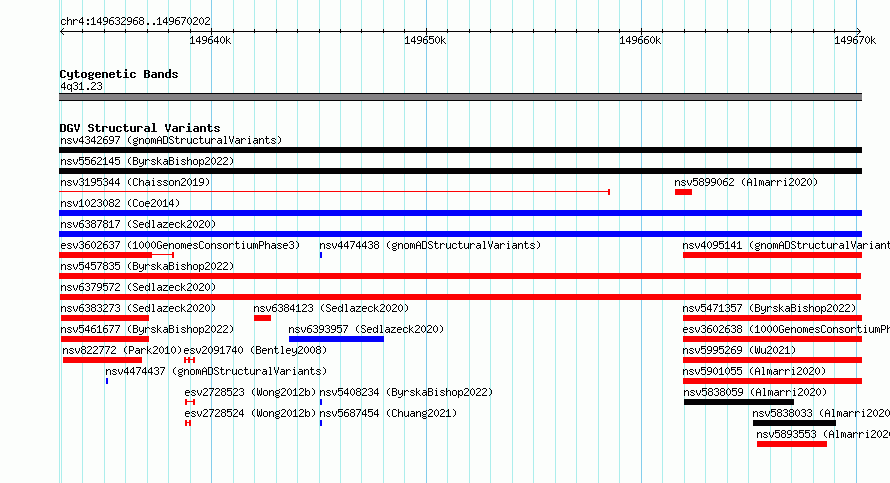Open esv2728524 (Wong2012b) label
Image resolution: width=890 pixels, height=483 pixels.
click(x=250, y=413)
